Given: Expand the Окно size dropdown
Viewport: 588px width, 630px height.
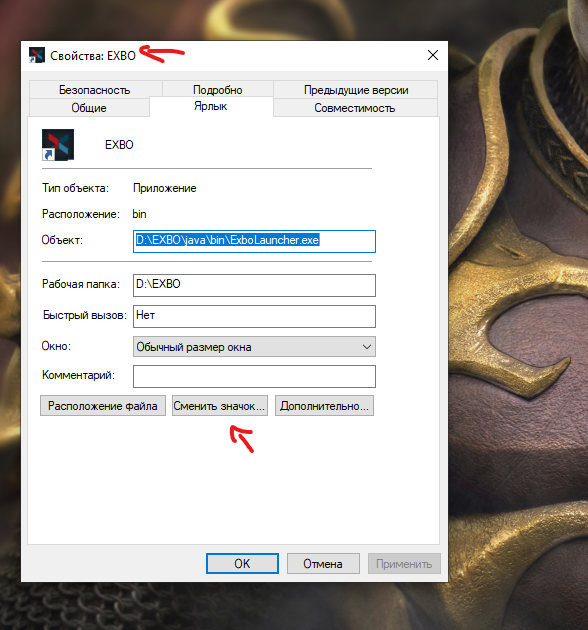Looking at the screenshot, I should pyautogui.click(x=254, y=347).
